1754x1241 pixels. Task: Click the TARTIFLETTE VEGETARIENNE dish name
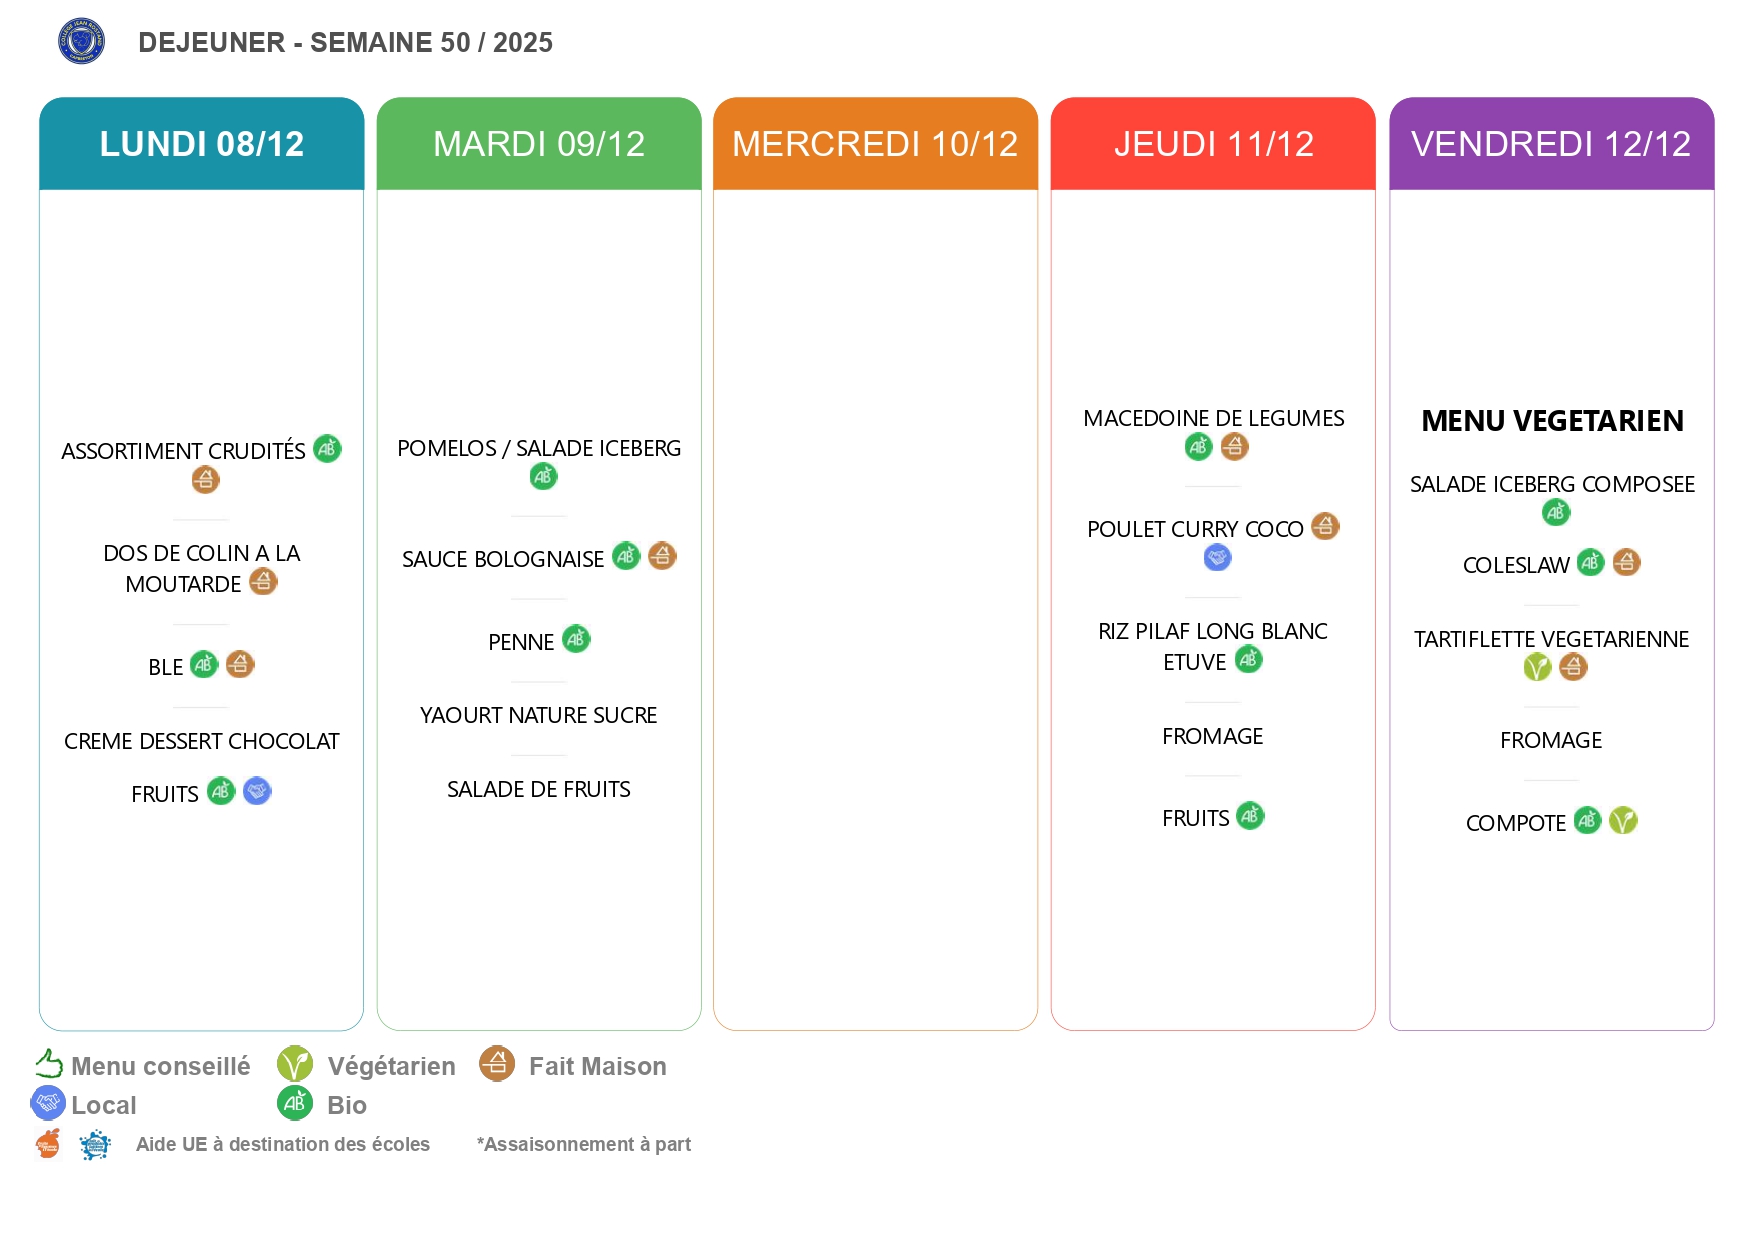[x=1551, y=639]
